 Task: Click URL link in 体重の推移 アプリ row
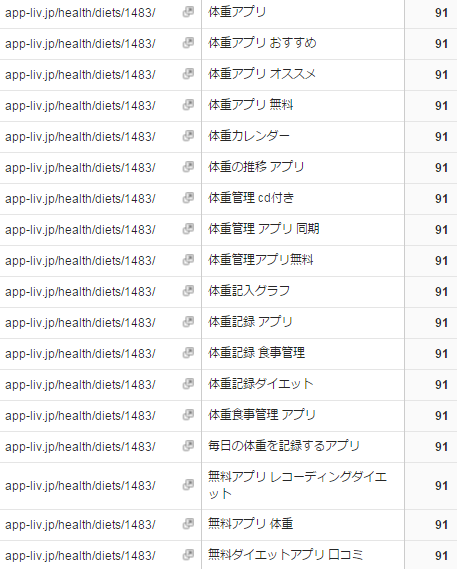(x=80, y=168)
